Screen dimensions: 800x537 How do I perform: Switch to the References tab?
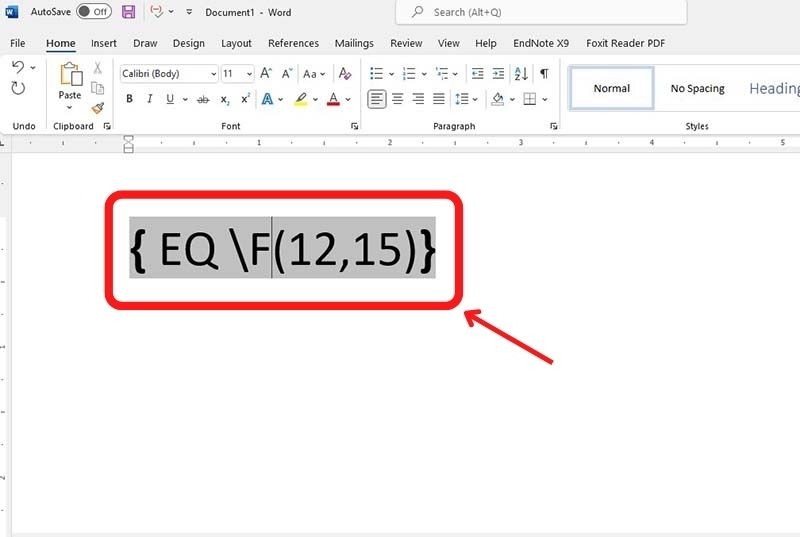[x=293, y=43]
